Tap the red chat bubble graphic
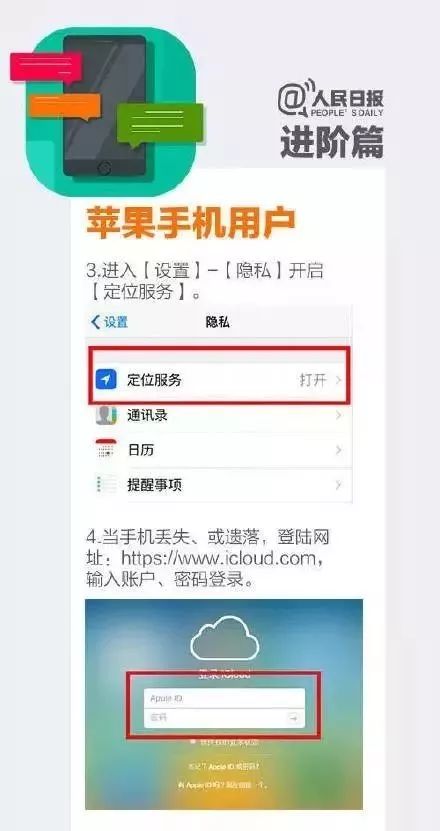 click(x=46, y=67)
